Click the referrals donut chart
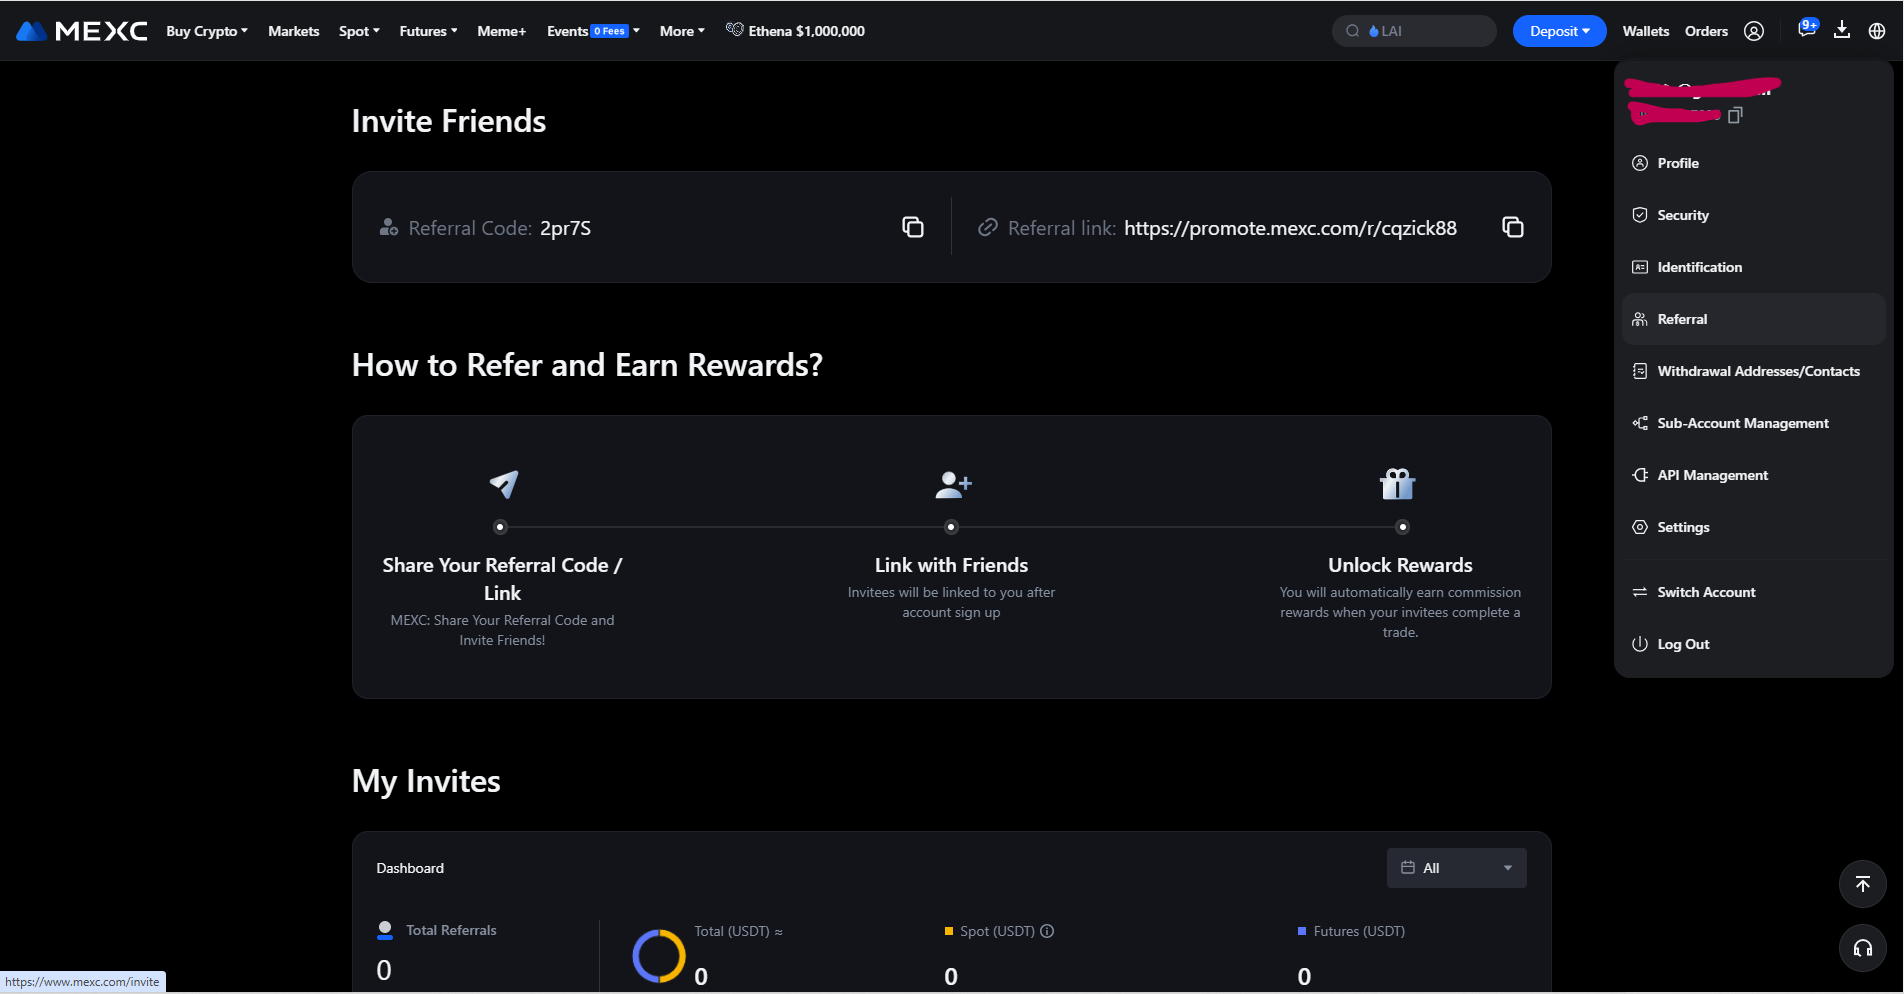 point(658,955)
